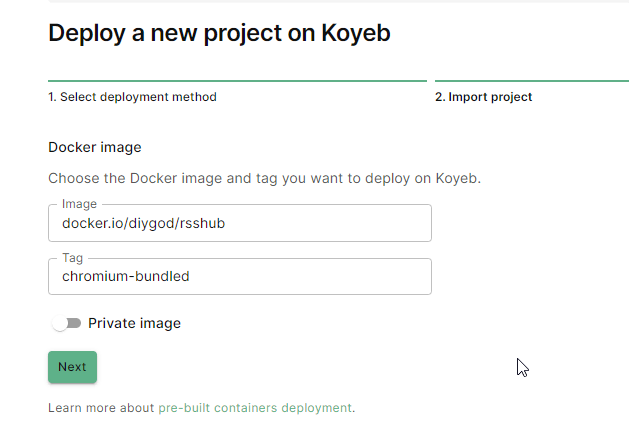
Task: Open the pre-built containers deployment link
Action: pos(255,408)
